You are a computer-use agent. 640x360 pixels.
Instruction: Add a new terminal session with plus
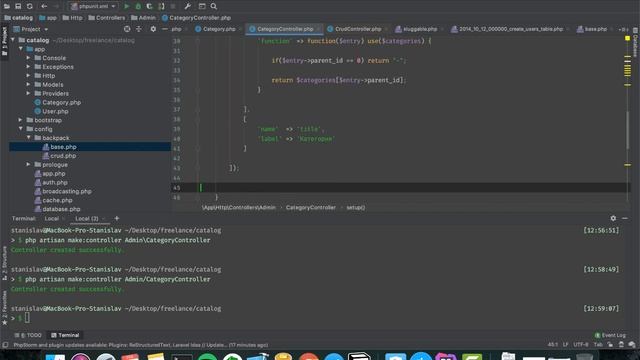click(117, 219)
